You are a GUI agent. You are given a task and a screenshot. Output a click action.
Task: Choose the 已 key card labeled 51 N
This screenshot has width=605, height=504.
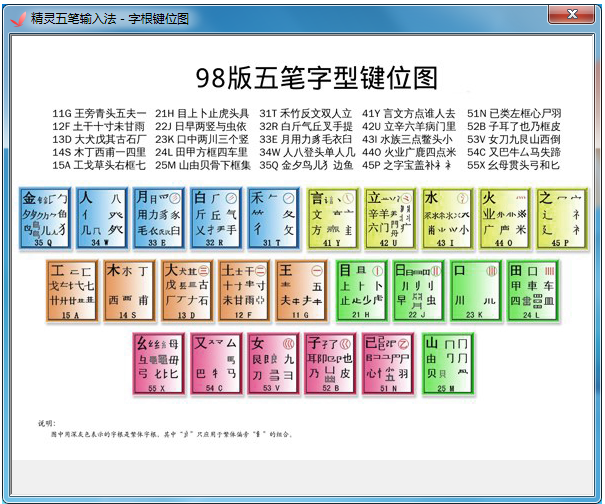388,364
